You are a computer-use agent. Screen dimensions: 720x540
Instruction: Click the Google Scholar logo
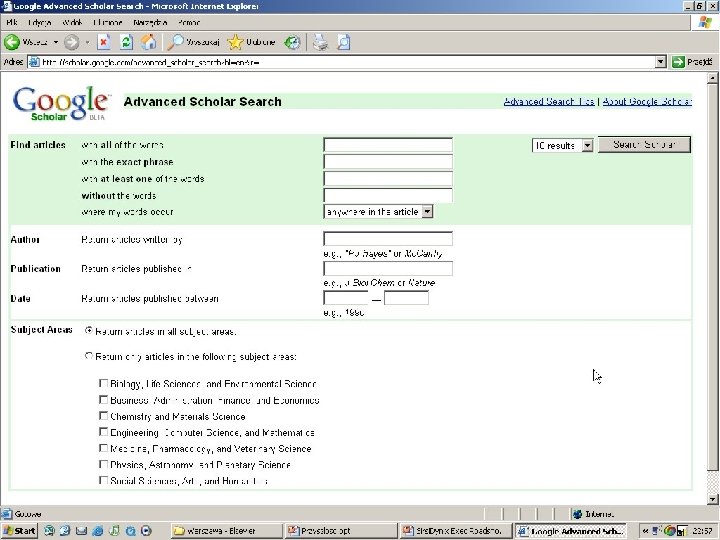point(61,104)
